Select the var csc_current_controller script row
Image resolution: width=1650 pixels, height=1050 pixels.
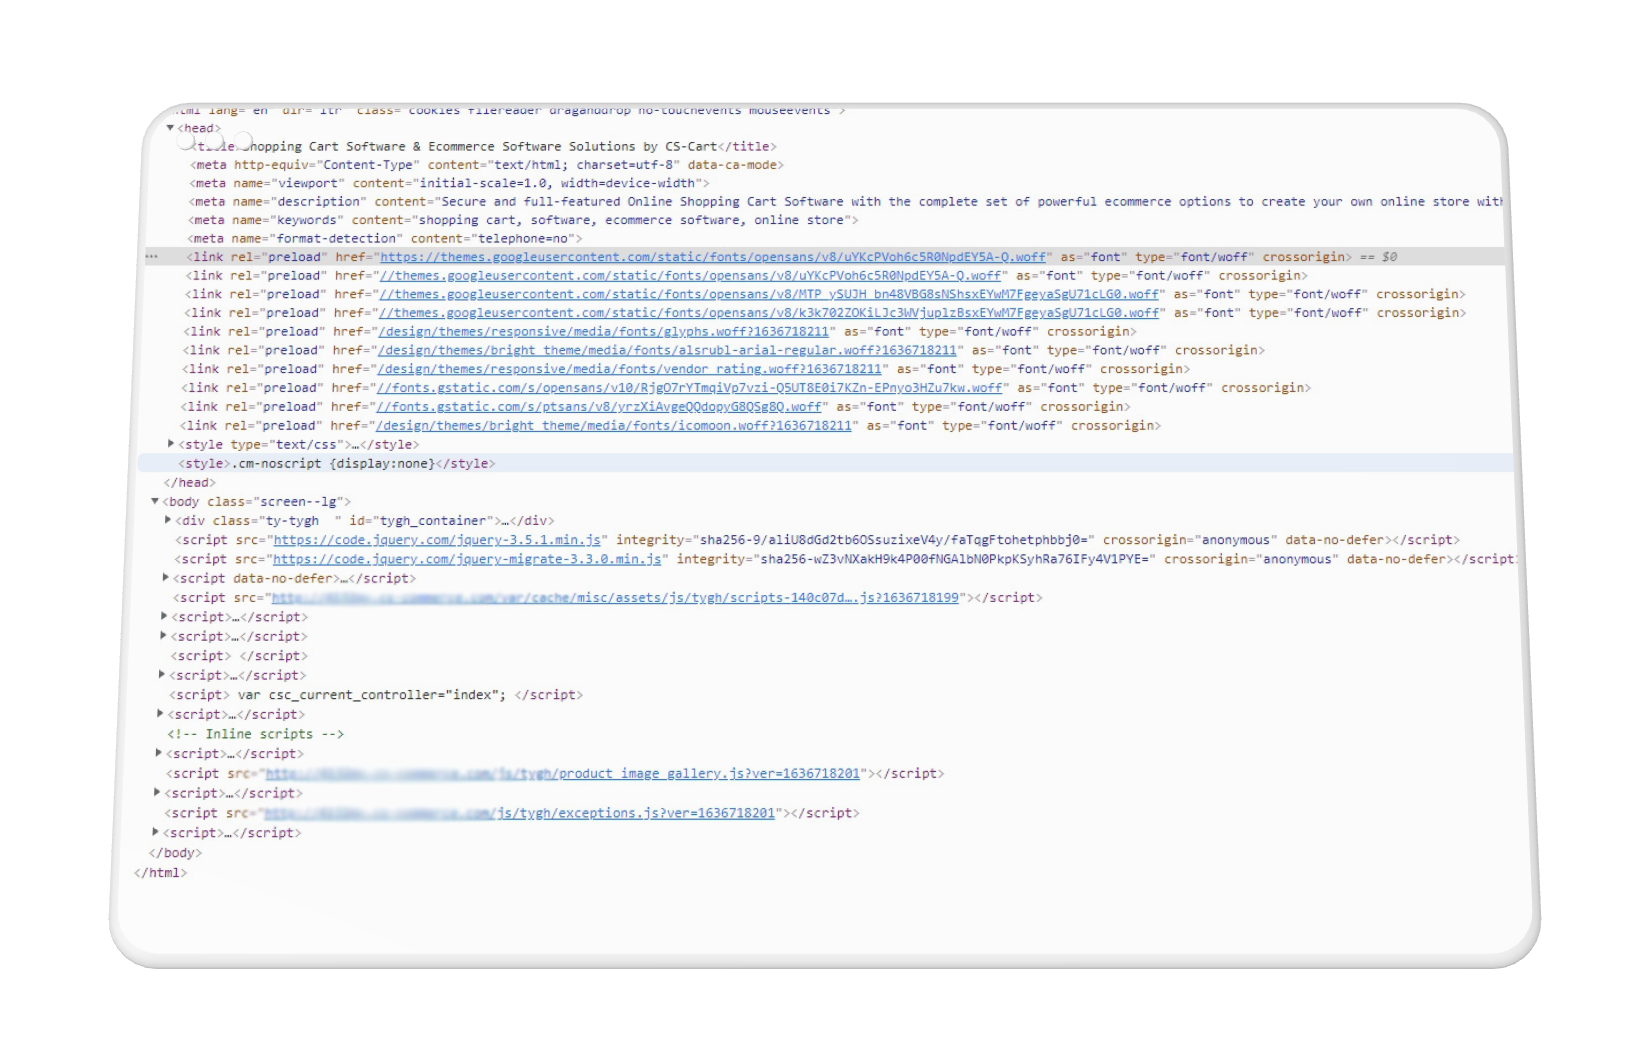[376, 695]
